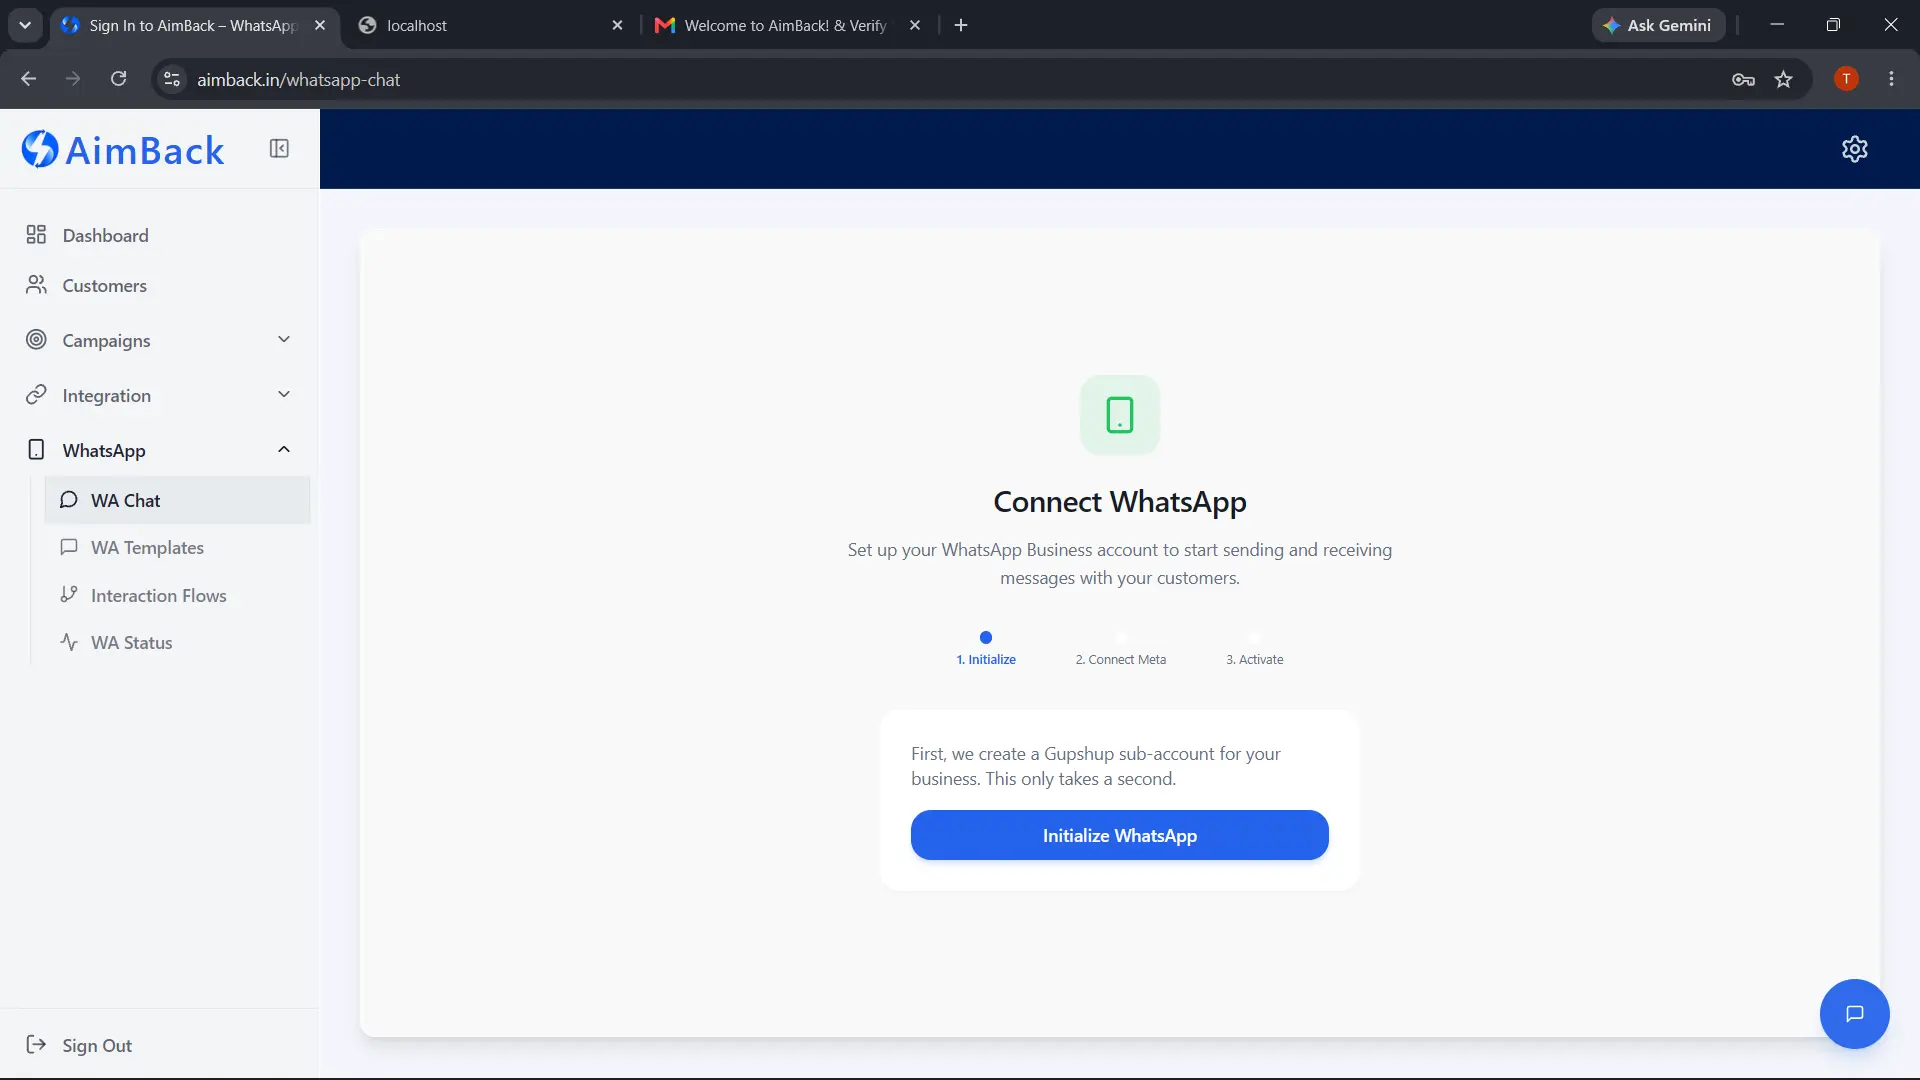
Task: Click the Gupshup sub-account description text
Action: click(x=1096, y=766)
